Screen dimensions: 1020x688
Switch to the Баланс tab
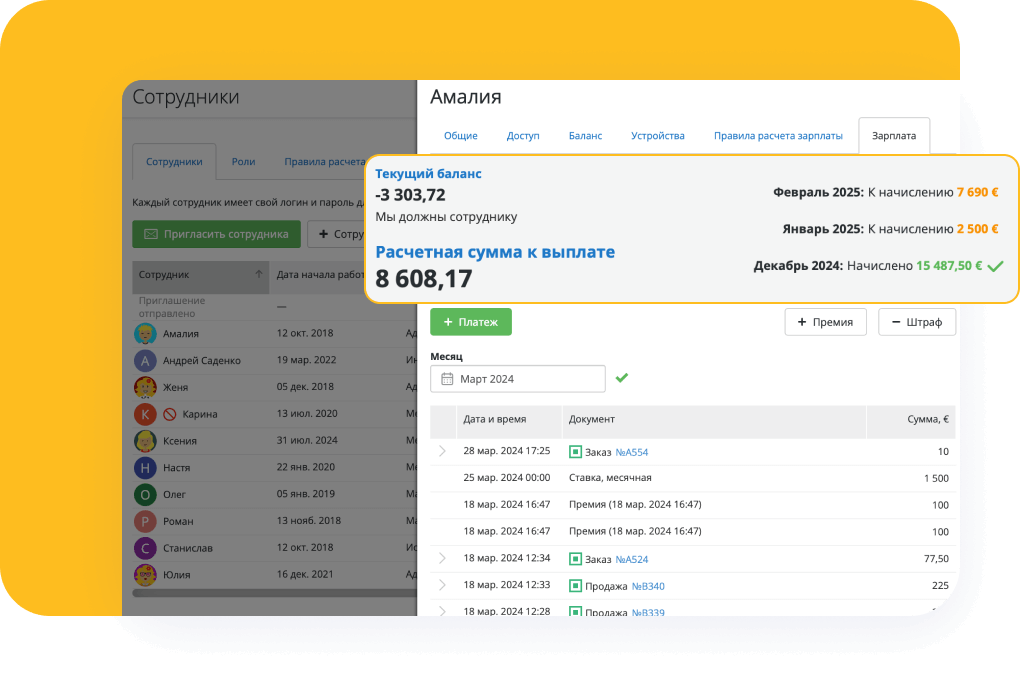[x=585, y=136]
